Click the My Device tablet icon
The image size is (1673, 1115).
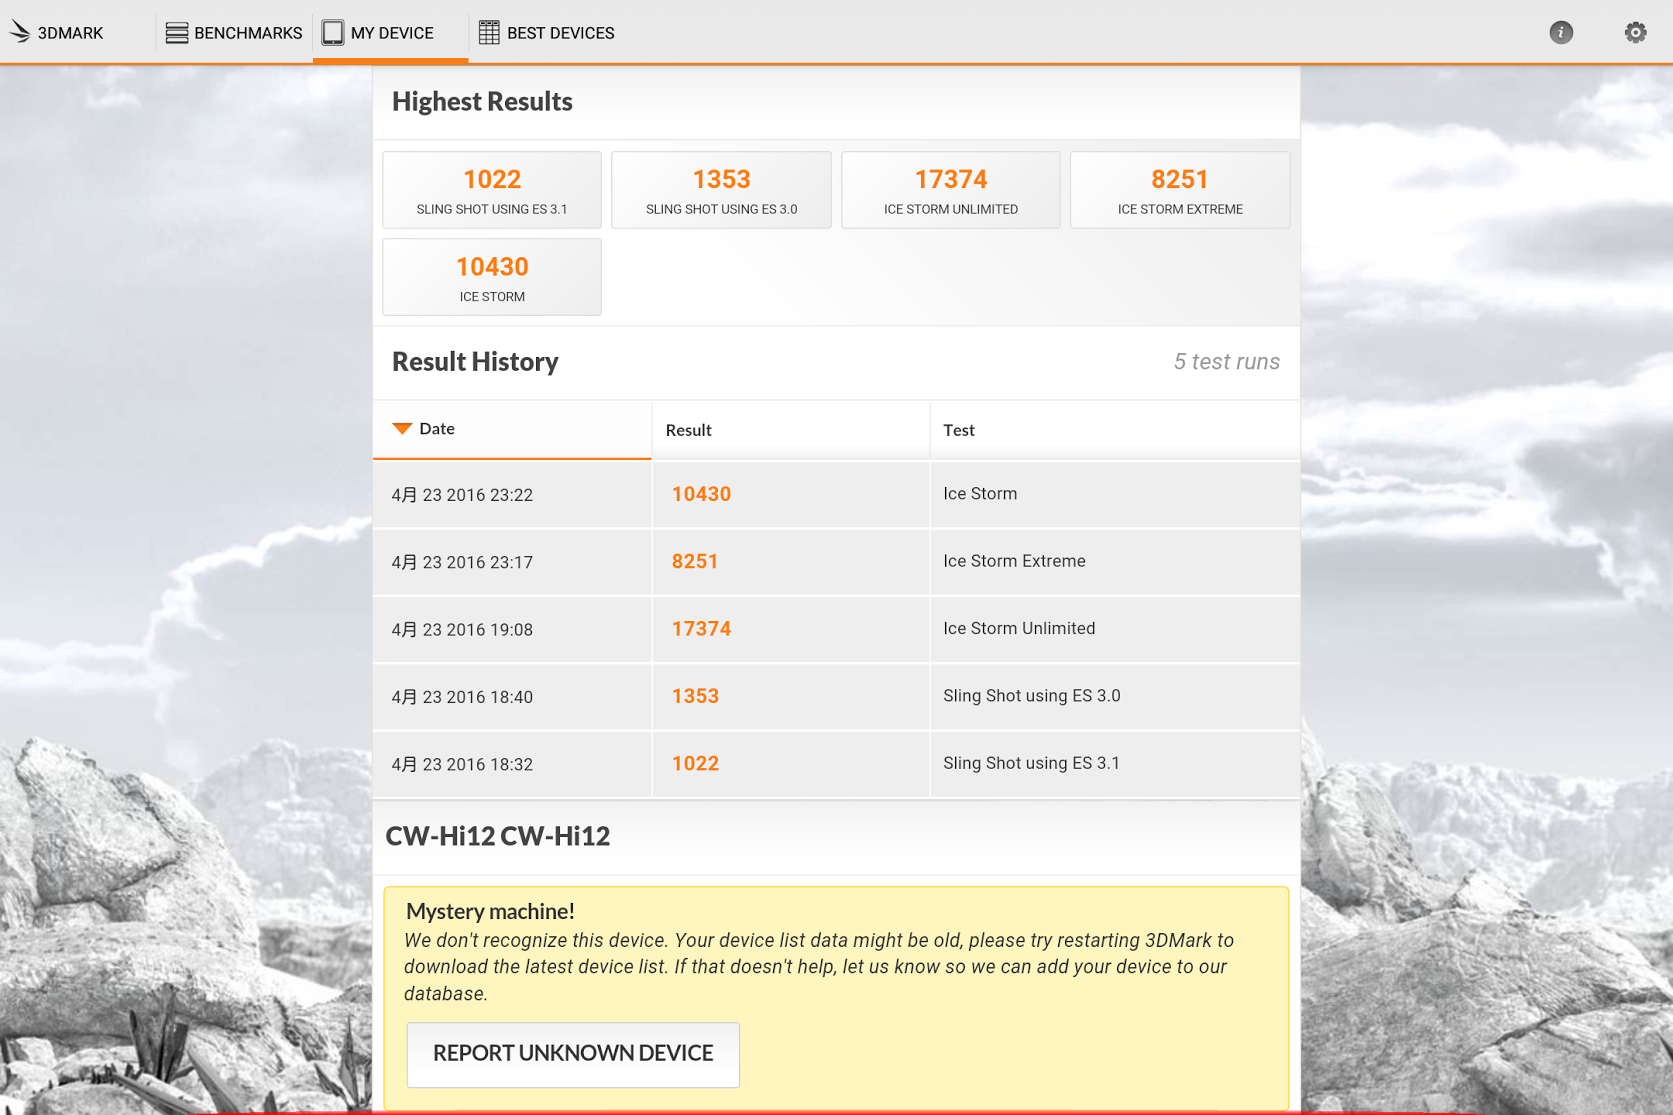[333, 33]
